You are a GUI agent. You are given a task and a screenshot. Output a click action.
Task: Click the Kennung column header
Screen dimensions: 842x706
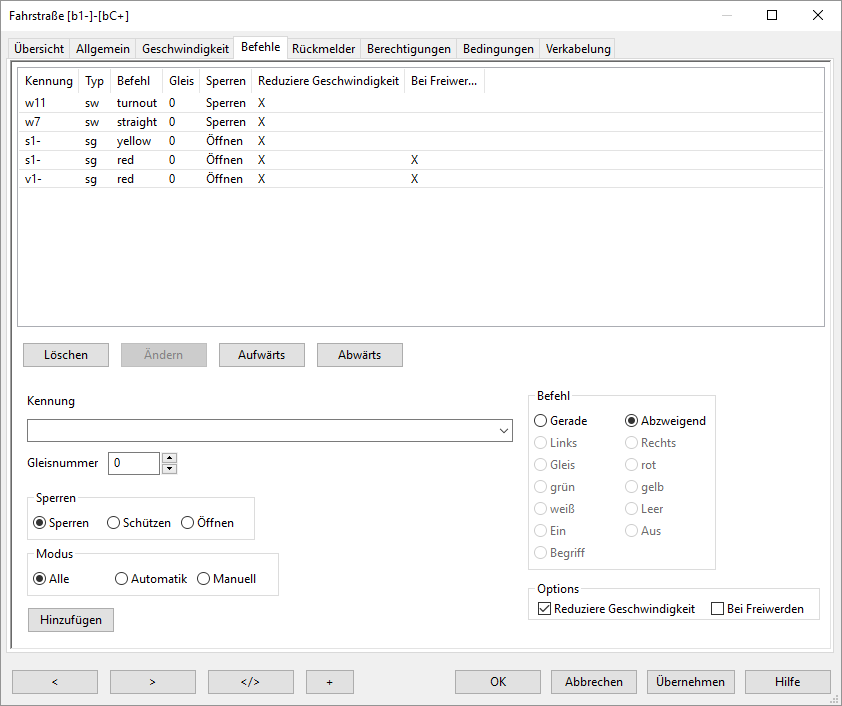tap(49, 81)
